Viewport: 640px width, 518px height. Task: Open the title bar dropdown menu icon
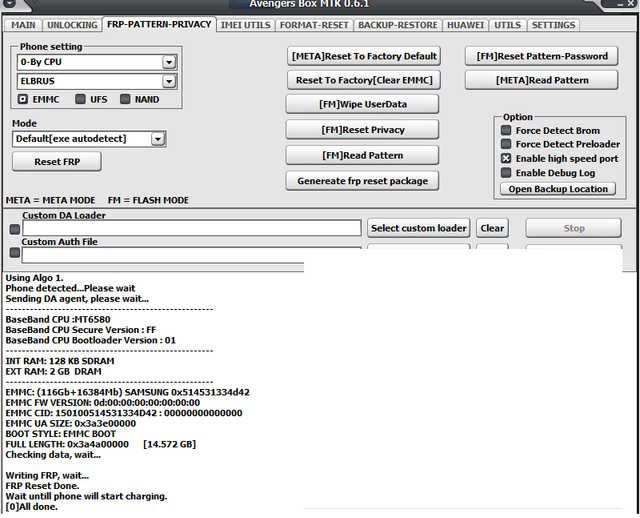click(x=9, y=4)
